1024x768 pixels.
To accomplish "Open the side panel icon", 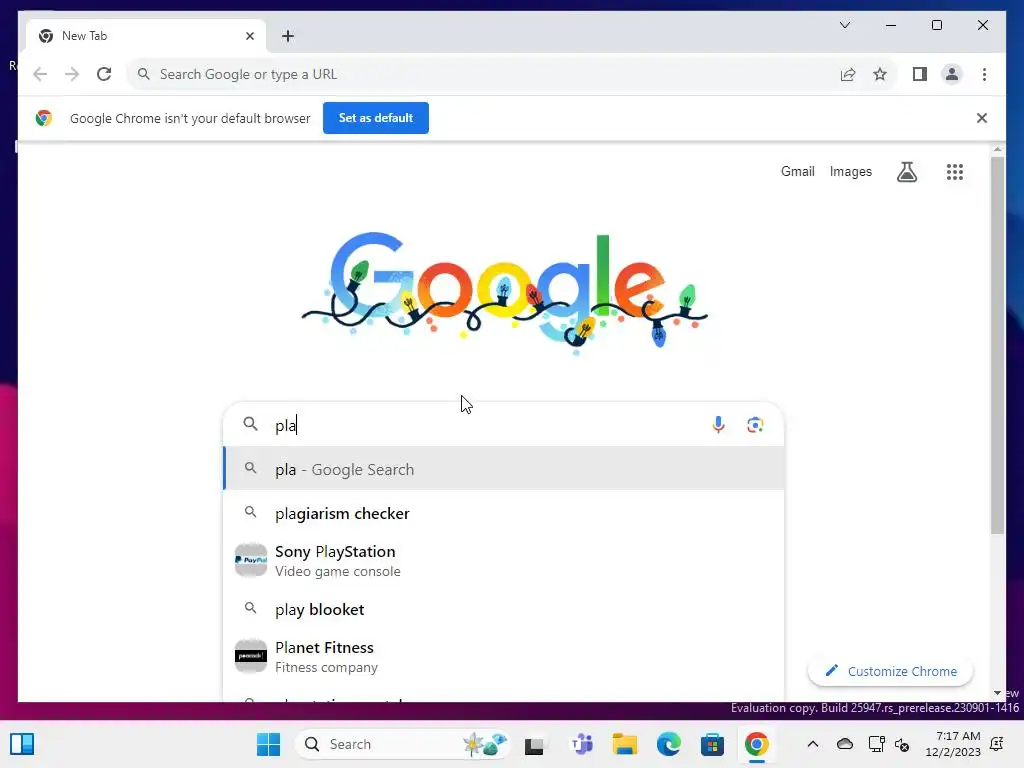I will pos(920,74).
